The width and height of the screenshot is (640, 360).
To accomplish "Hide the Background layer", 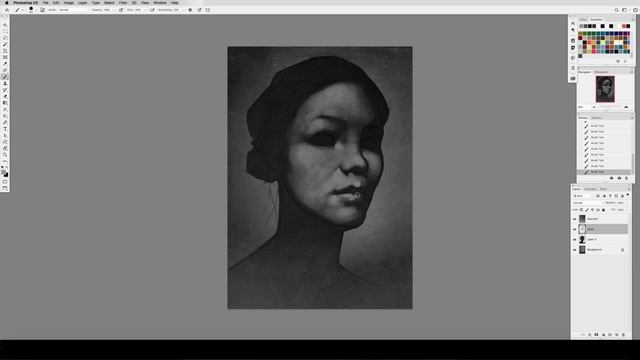I will coord(575,250).
